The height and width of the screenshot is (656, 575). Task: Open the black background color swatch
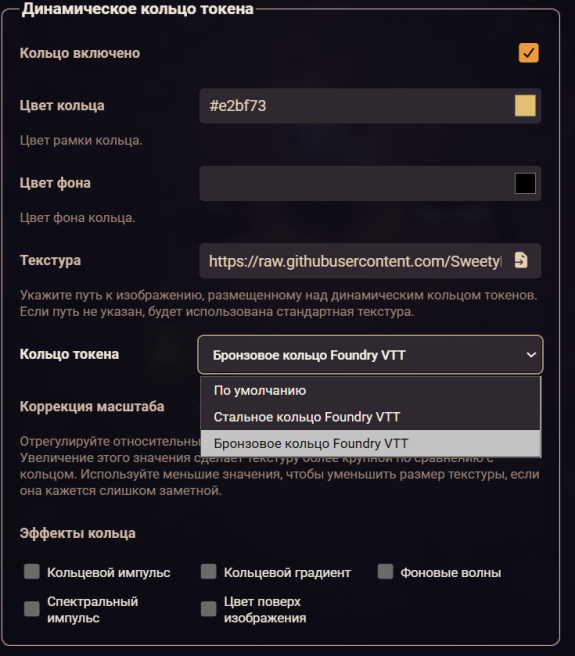pyautogui.click(x=525, y=183)
